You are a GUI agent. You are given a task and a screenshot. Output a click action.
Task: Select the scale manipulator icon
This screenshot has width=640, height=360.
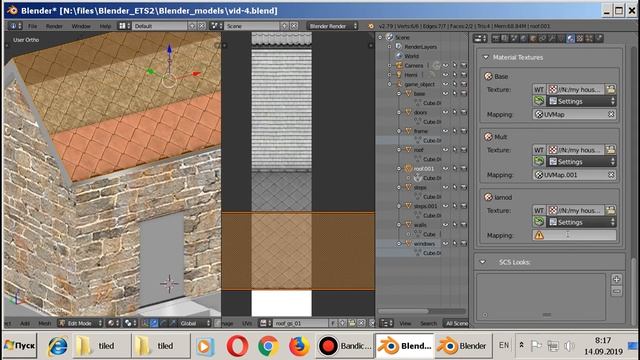pos(173,323)
